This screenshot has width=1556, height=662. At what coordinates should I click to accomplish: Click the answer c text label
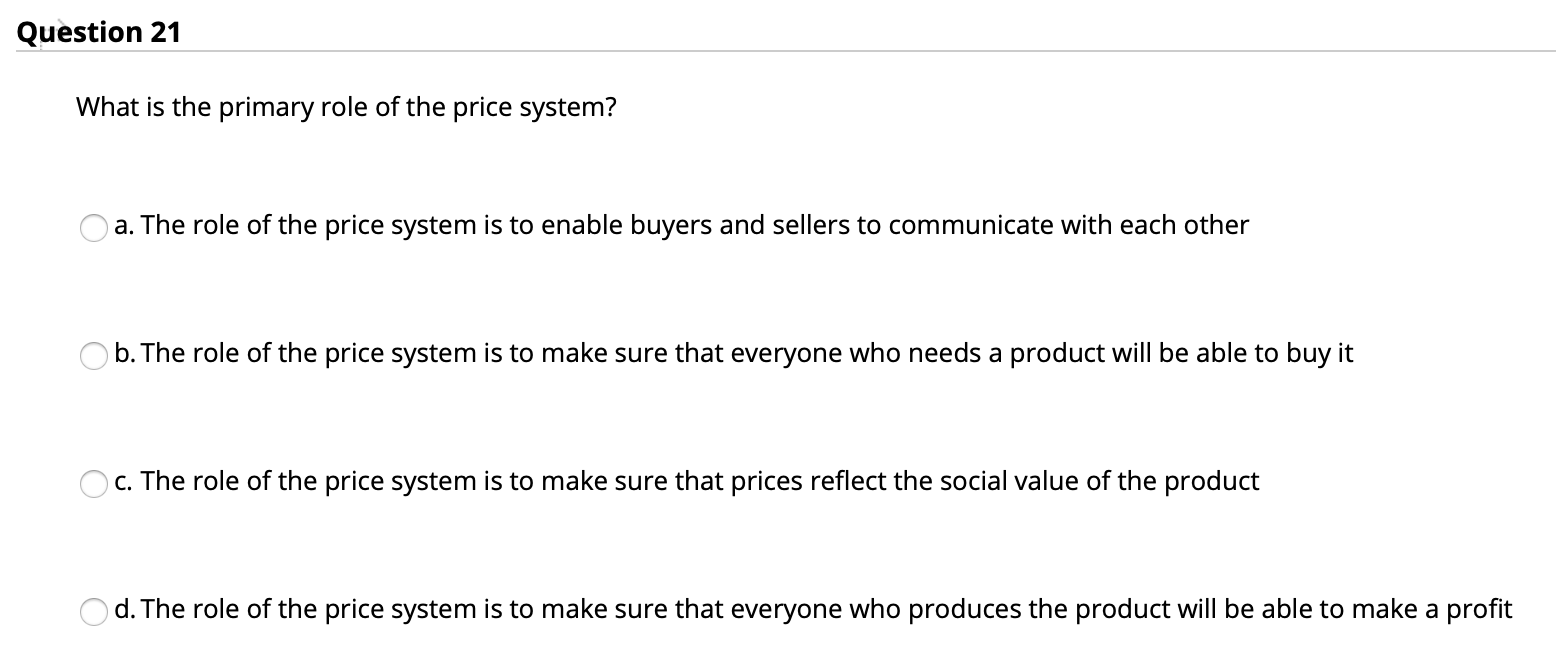coord(686,482)
